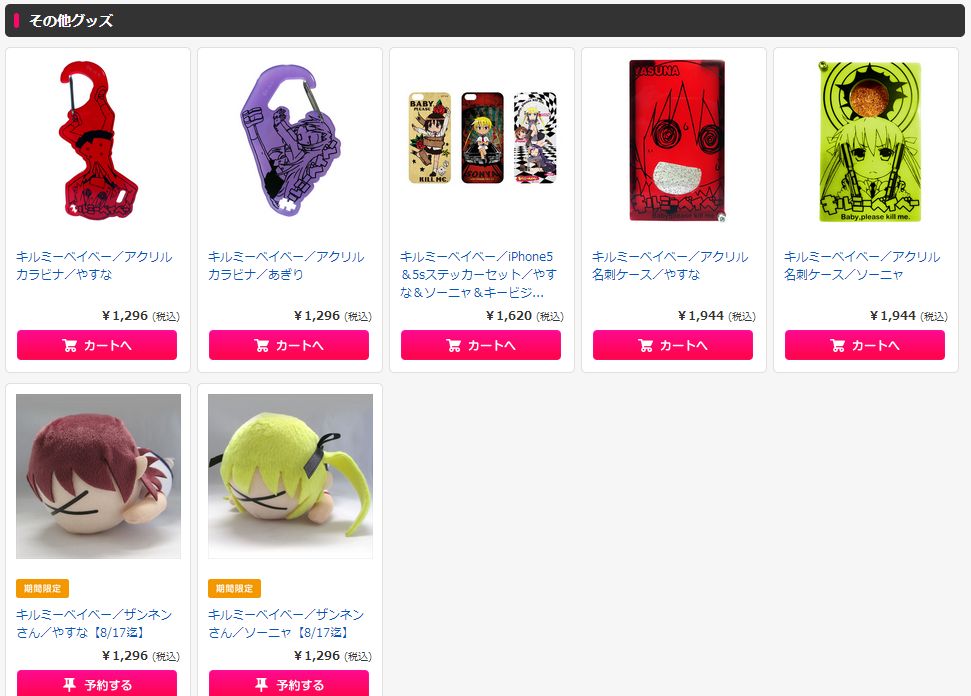
Task: Open the アクリルカラビナ／あぎり product link
Action: pyautogui.click(x=286, y=265)
